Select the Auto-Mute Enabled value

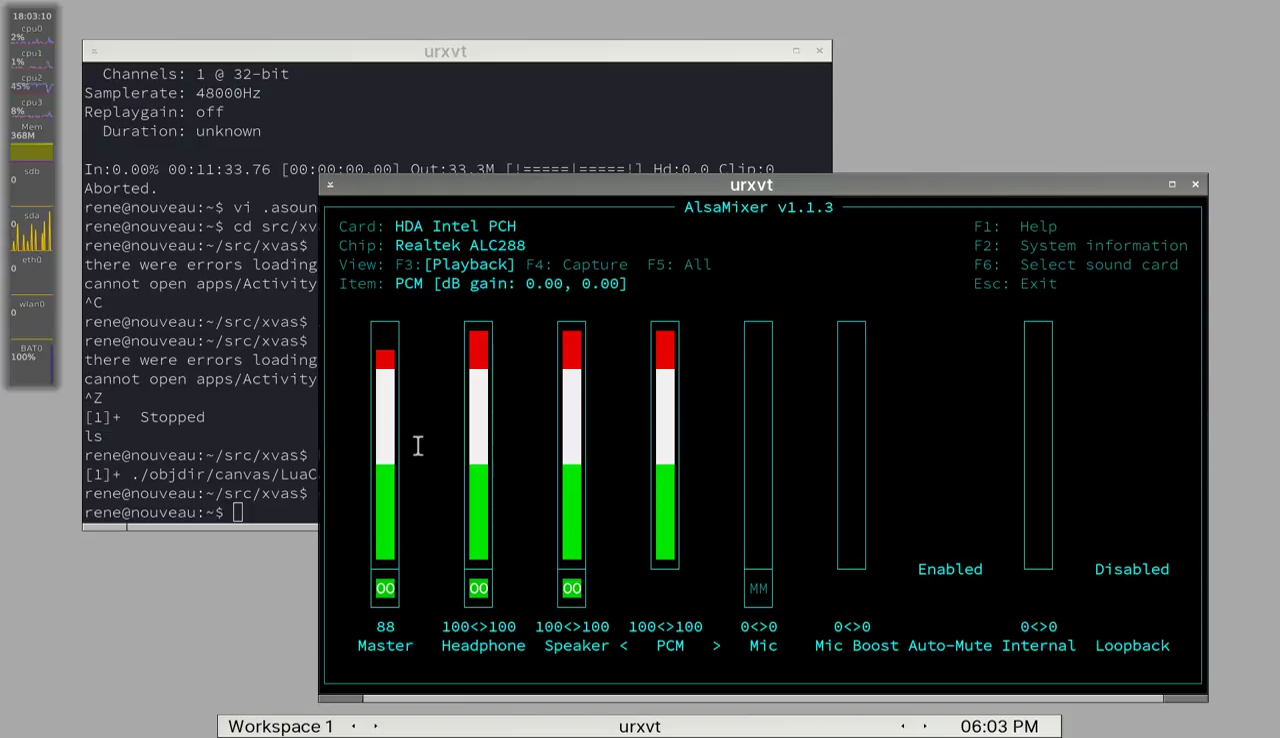[x=950, y=569]
